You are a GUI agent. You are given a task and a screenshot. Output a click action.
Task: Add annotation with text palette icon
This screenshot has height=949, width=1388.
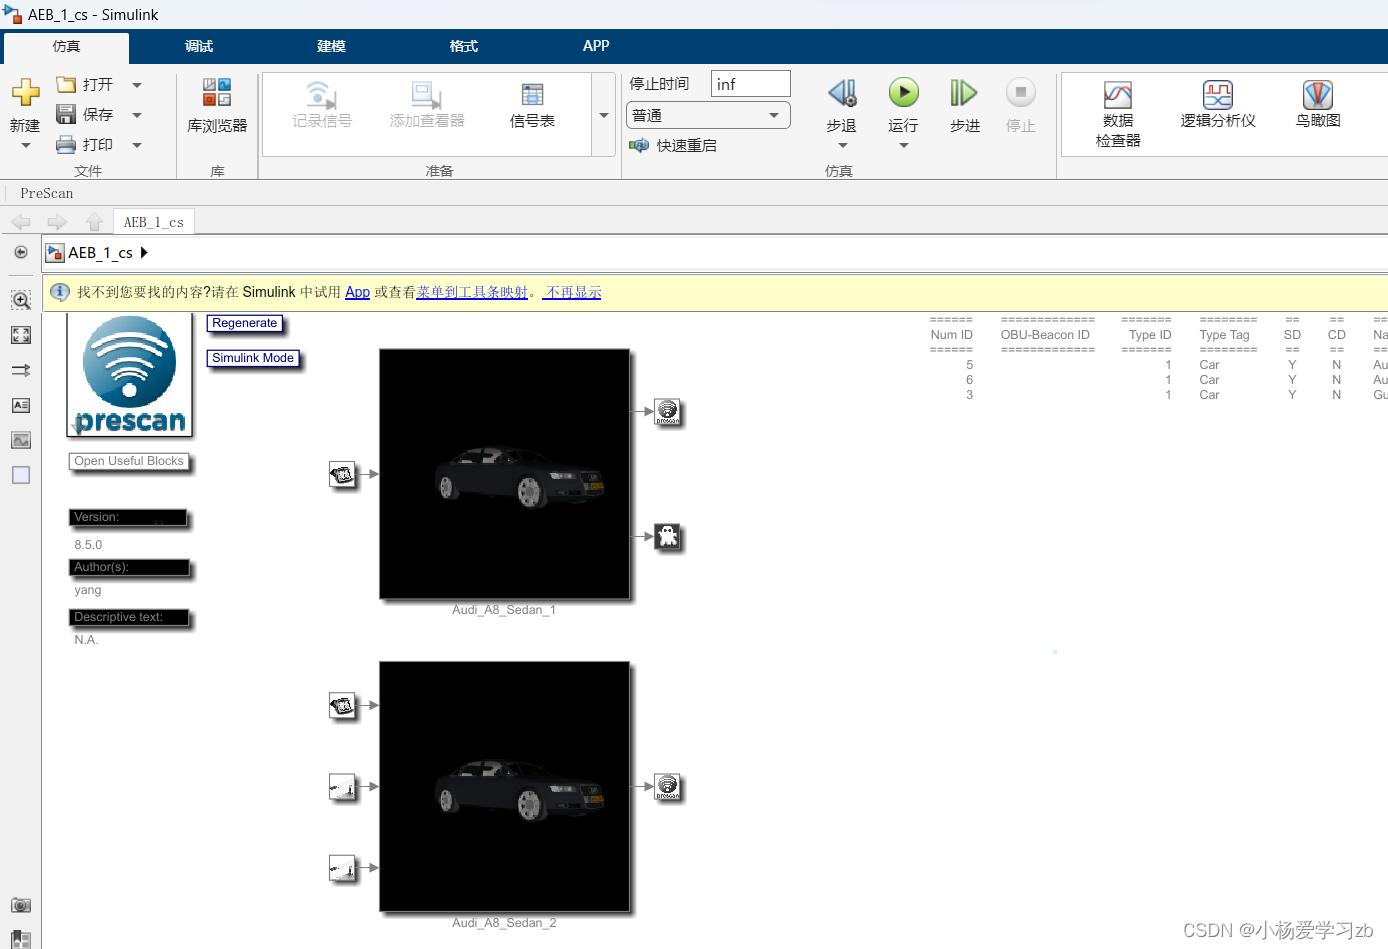pos(21,405)
